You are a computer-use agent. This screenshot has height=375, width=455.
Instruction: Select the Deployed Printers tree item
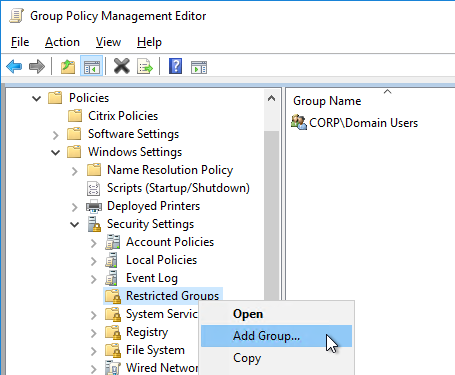(153, 206)
